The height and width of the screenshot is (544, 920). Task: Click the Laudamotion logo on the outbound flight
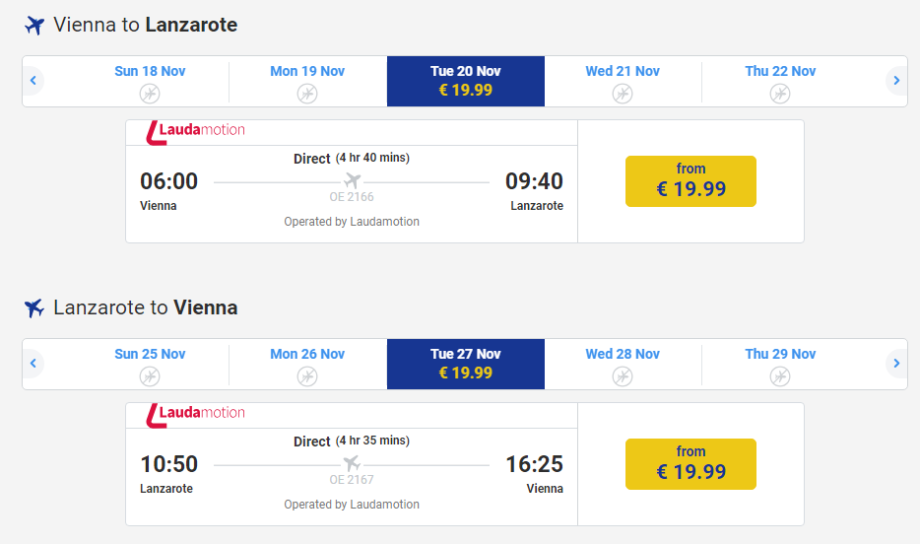coord(196,130)
